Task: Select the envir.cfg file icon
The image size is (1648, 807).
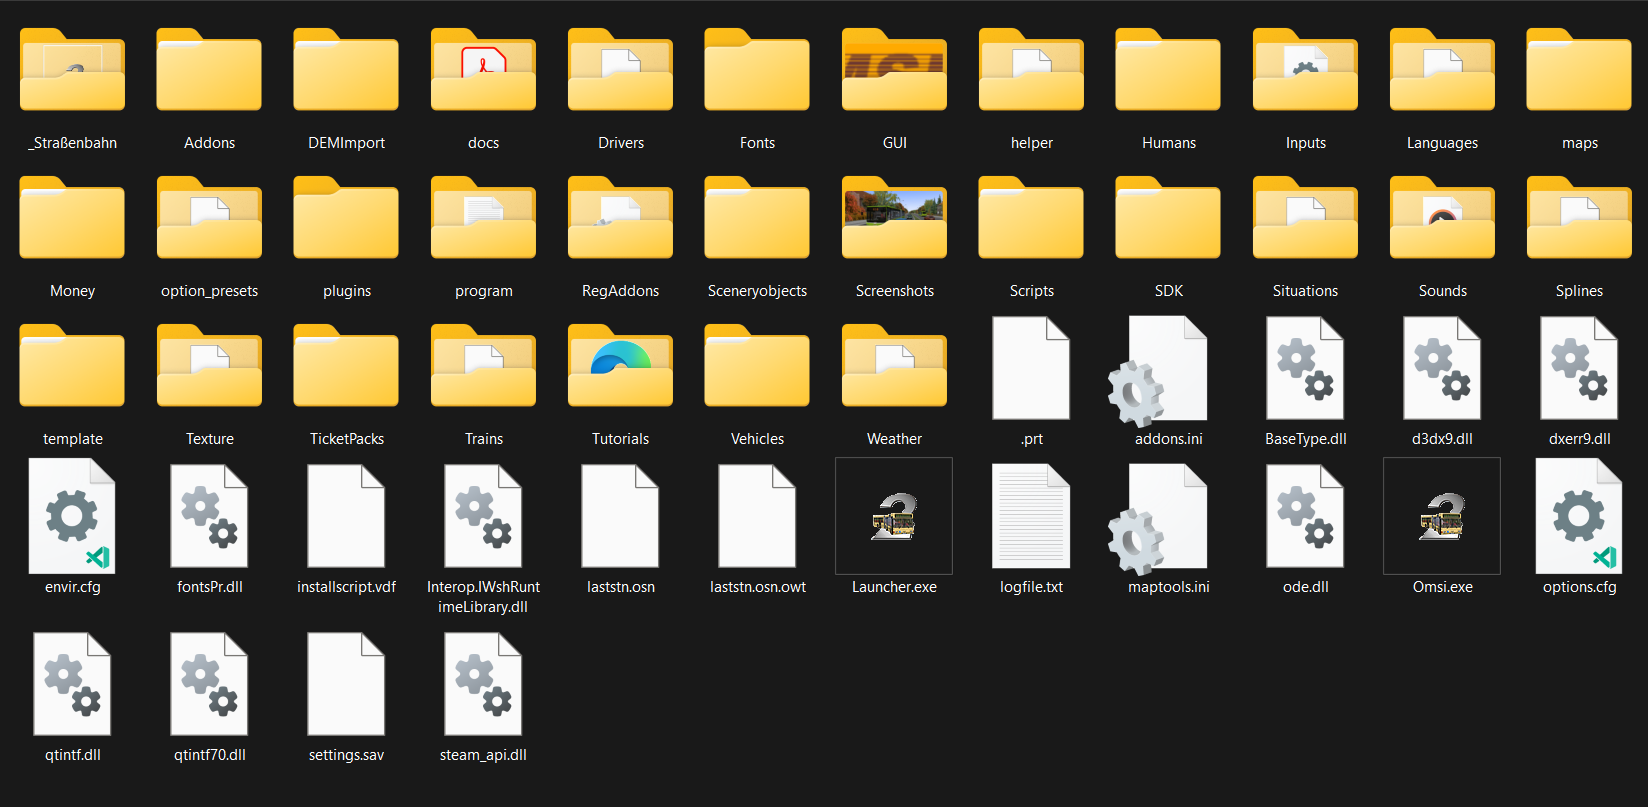Action: [x=72, y=517]
